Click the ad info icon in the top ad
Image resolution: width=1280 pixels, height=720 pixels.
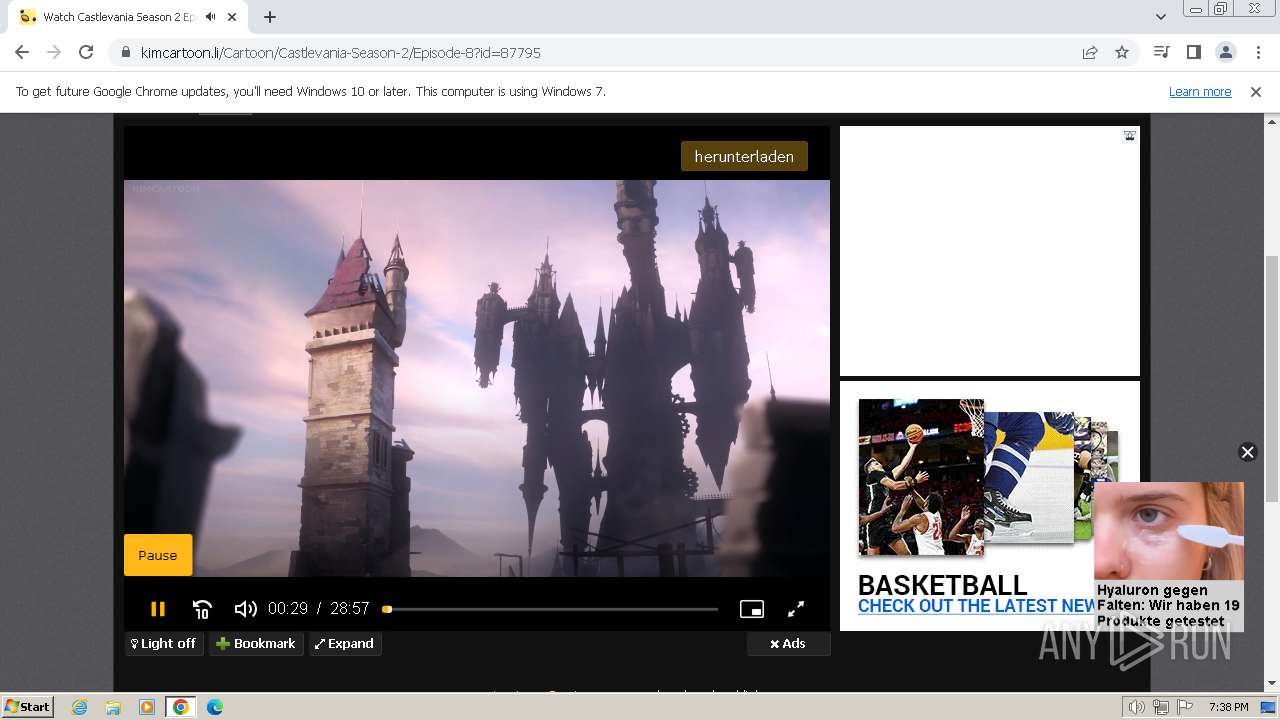point(1129,136)
